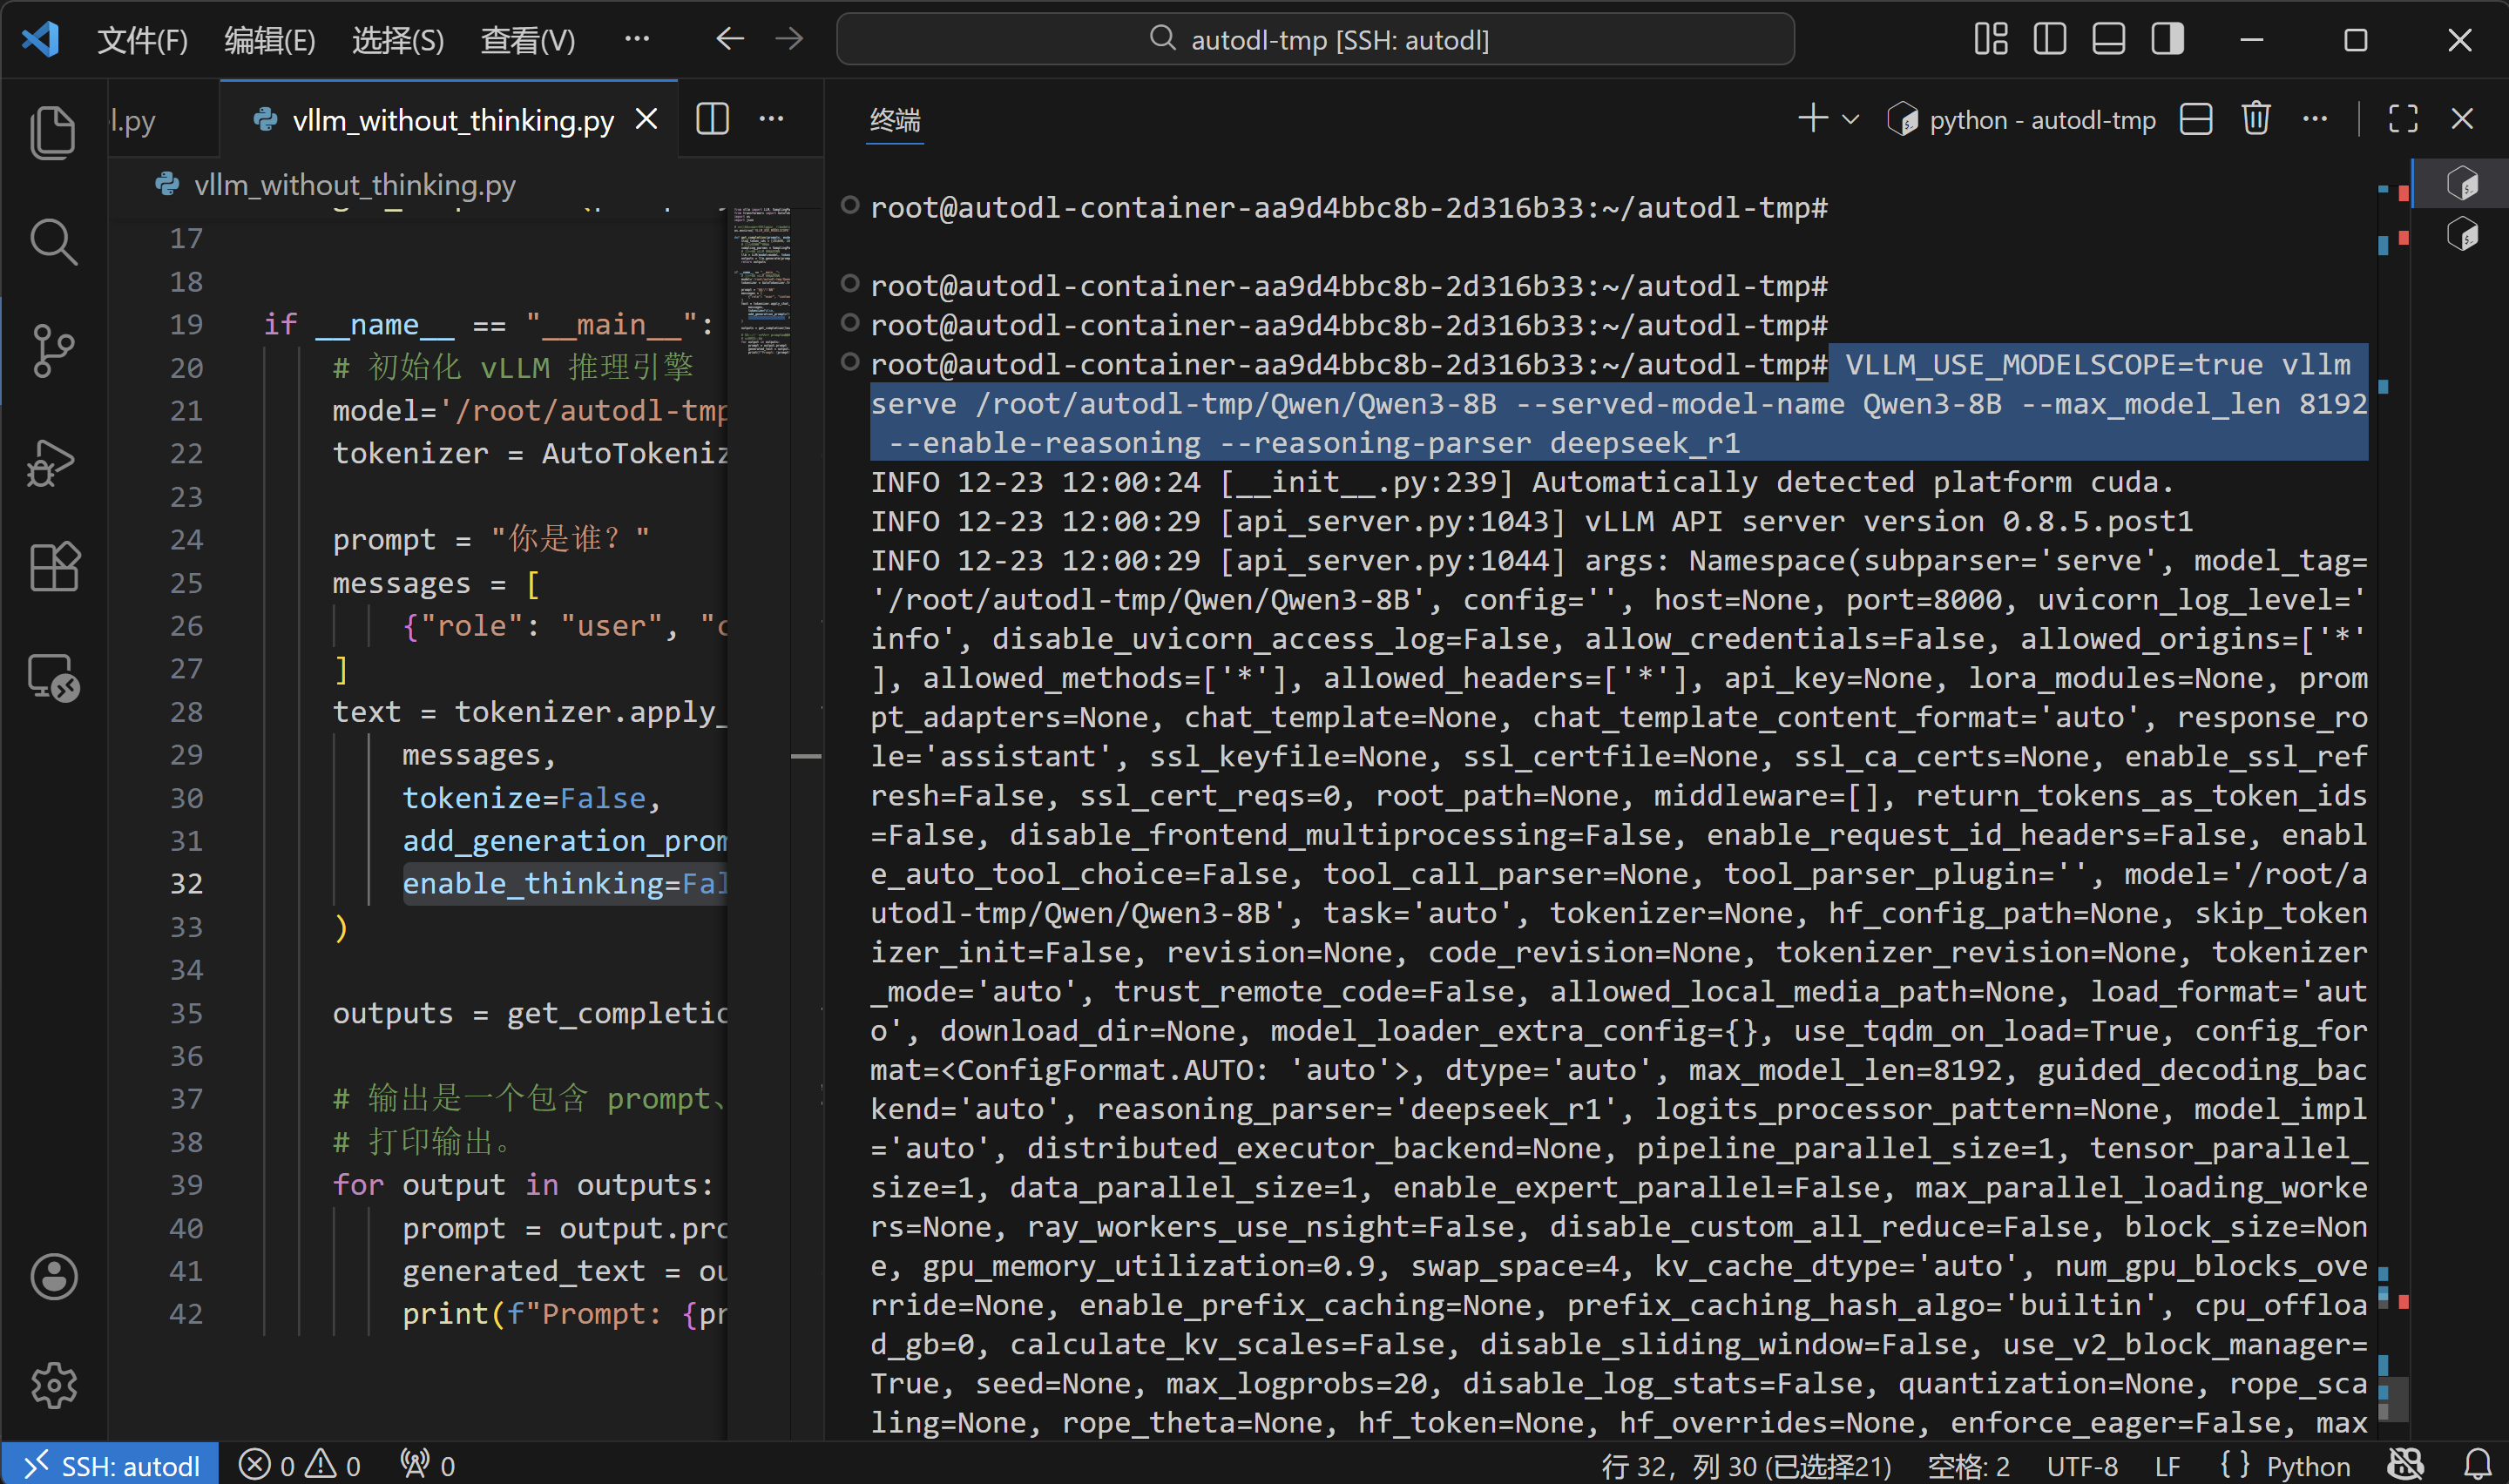Viewport: 2509px width, 1484px height.
Task: Click the UTF-8 encoding status item
Action: [x=2081, y=1465]
